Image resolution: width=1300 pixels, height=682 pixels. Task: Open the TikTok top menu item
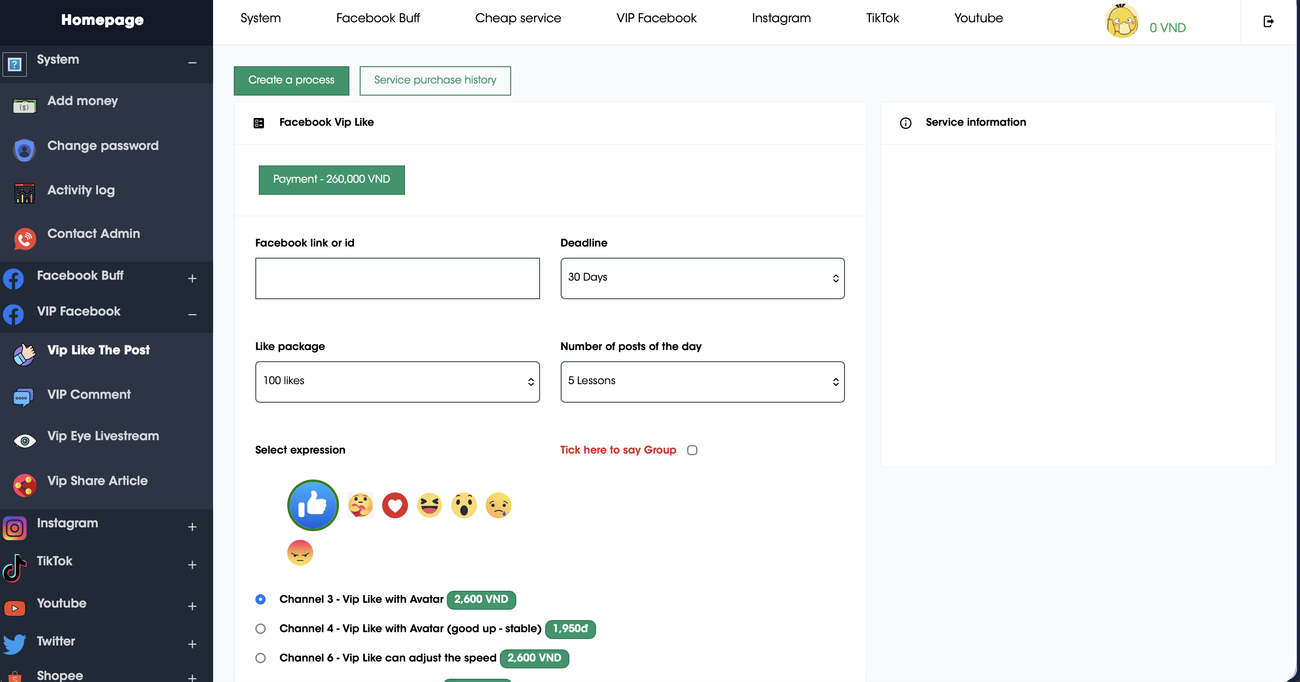883,18
